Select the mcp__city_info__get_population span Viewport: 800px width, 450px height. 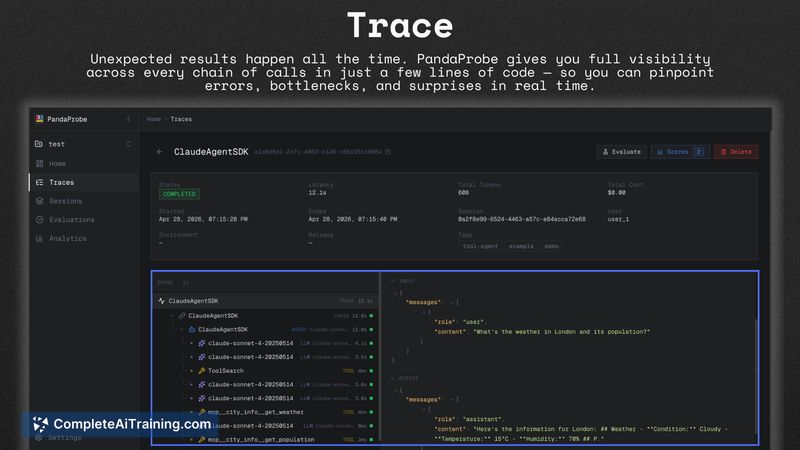(265, 439)
